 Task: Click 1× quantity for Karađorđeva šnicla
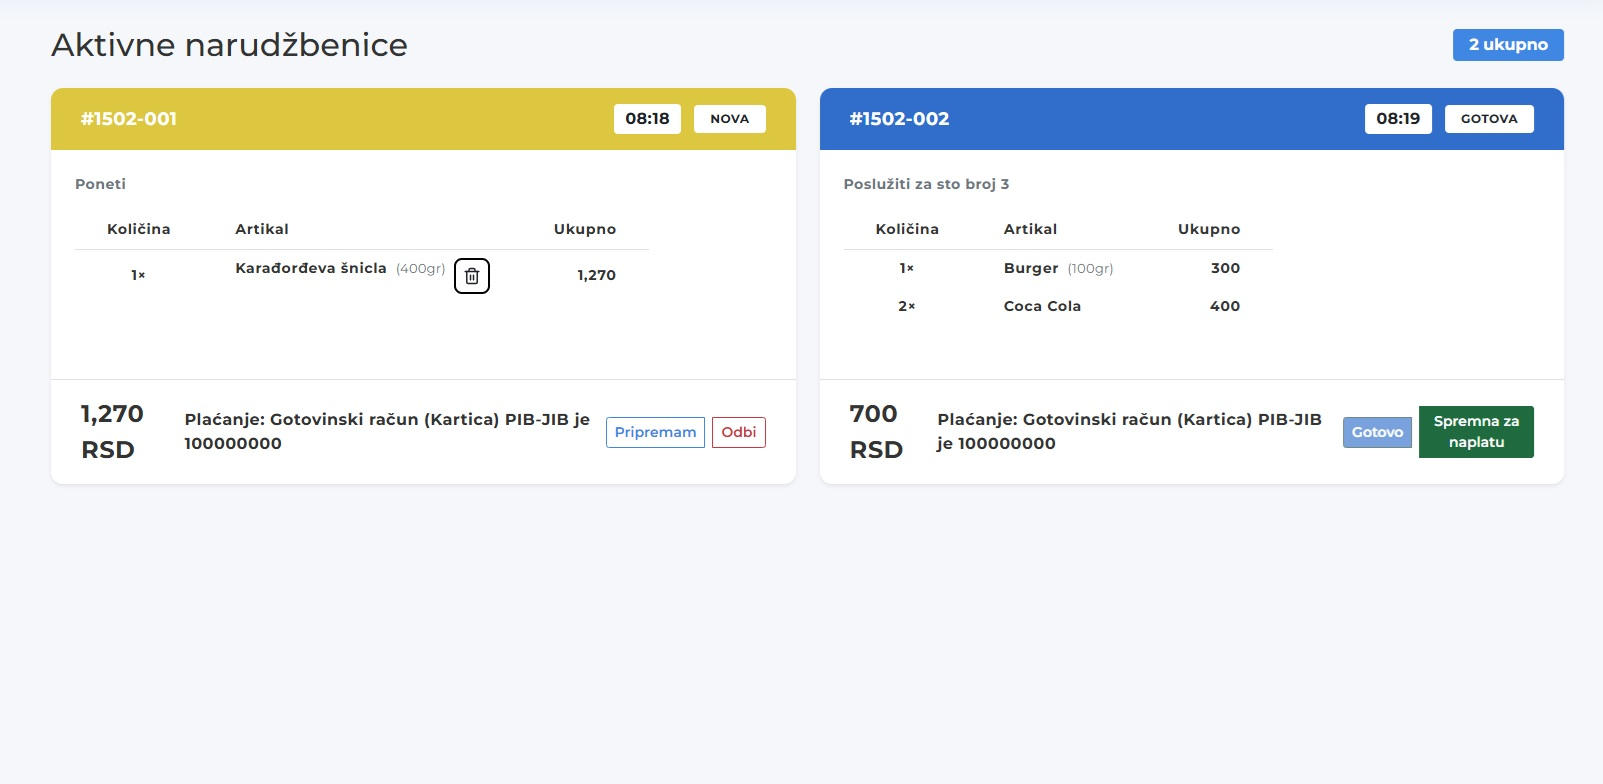(138, 275)
